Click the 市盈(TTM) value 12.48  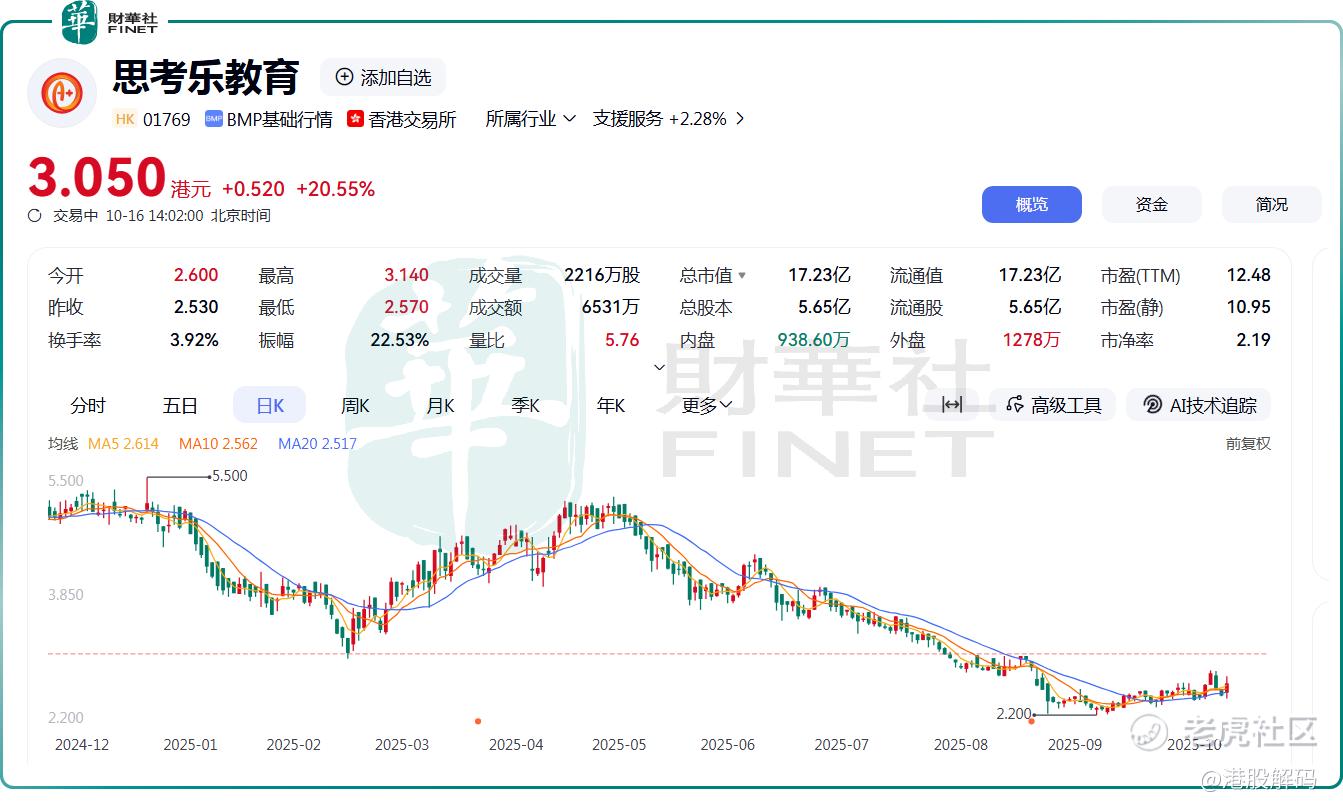point(1249,276)
